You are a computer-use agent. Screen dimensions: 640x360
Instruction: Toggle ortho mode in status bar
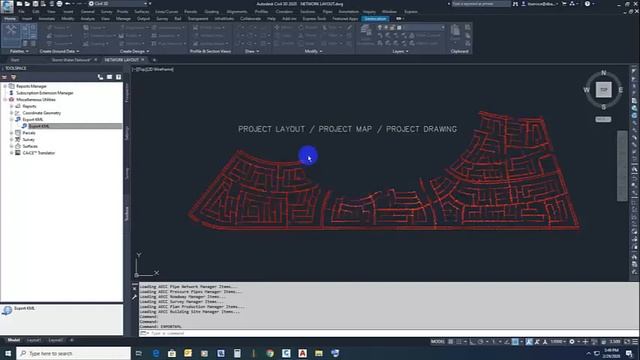pos(472,342)
